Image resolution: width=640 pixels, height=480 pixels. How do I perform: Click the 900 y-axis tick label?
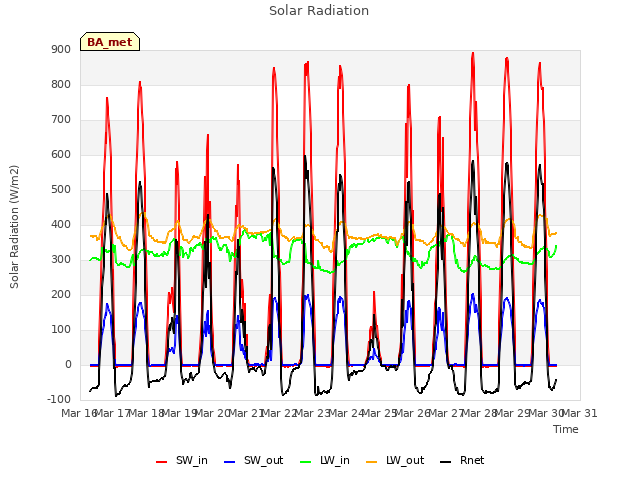coord(61,49)
